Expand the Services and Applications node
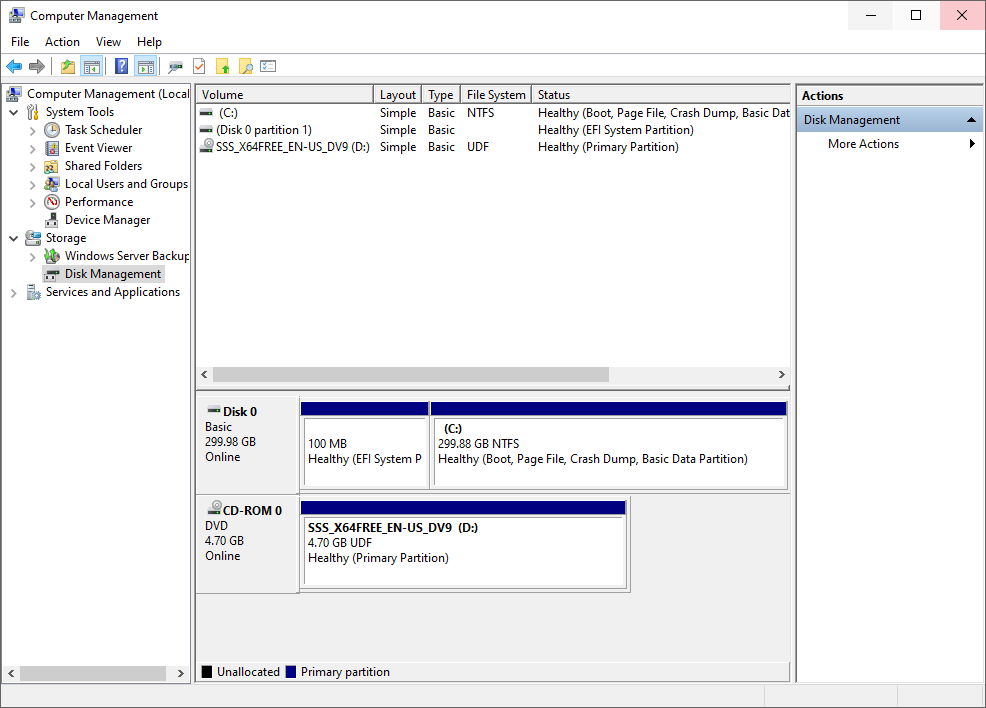The image size is (986, 708). 14,293
